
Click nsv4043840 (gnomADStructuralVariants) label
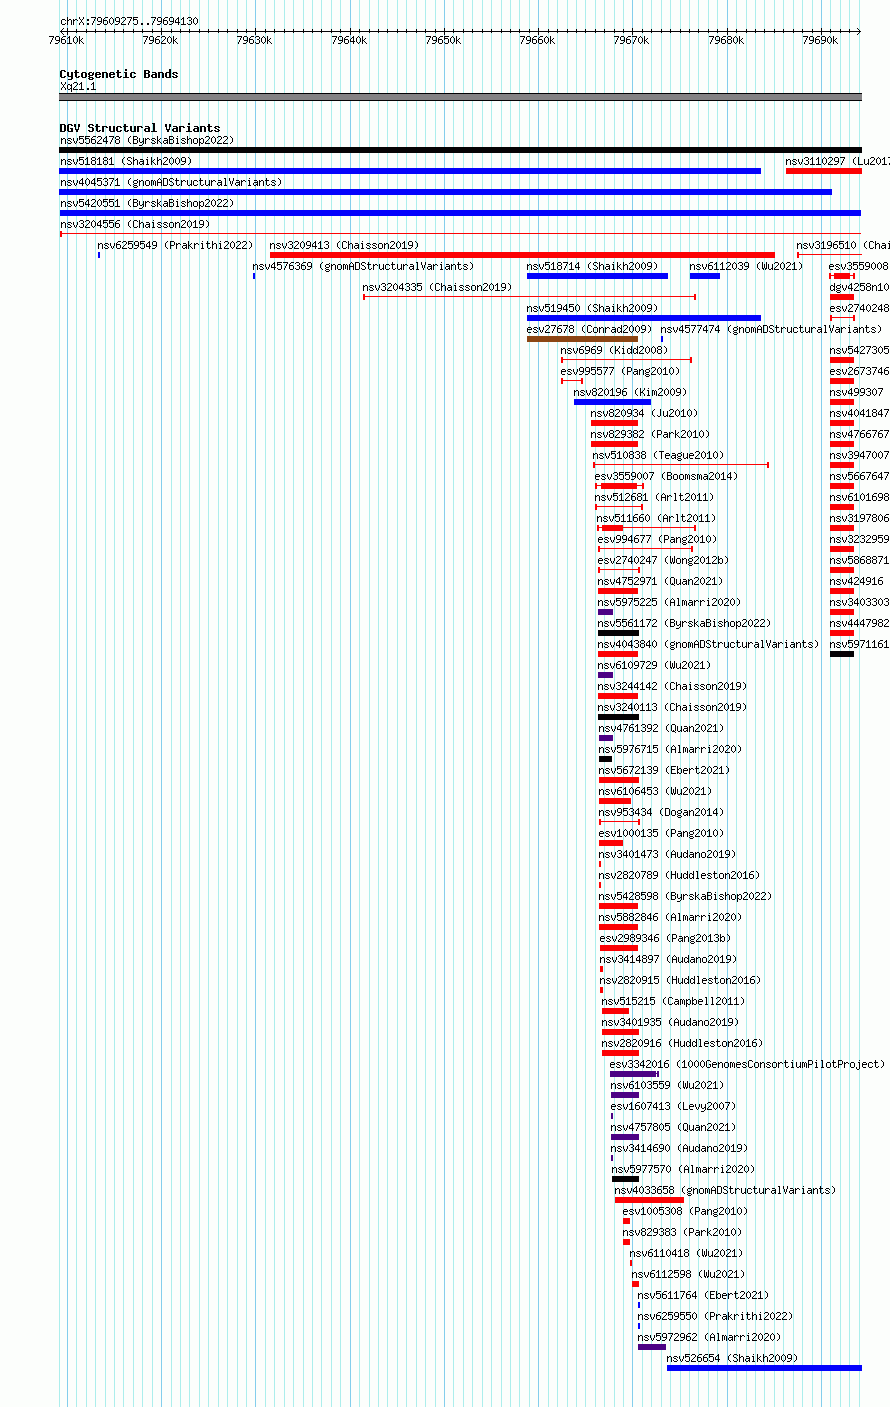(x=709, y=644)
